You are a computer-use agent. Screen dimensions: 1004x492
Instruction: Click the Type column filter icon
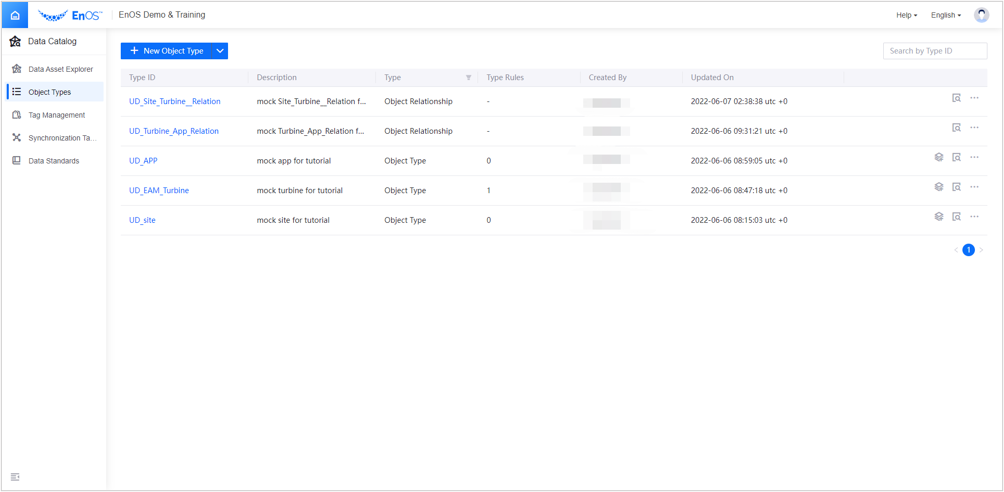468,78
